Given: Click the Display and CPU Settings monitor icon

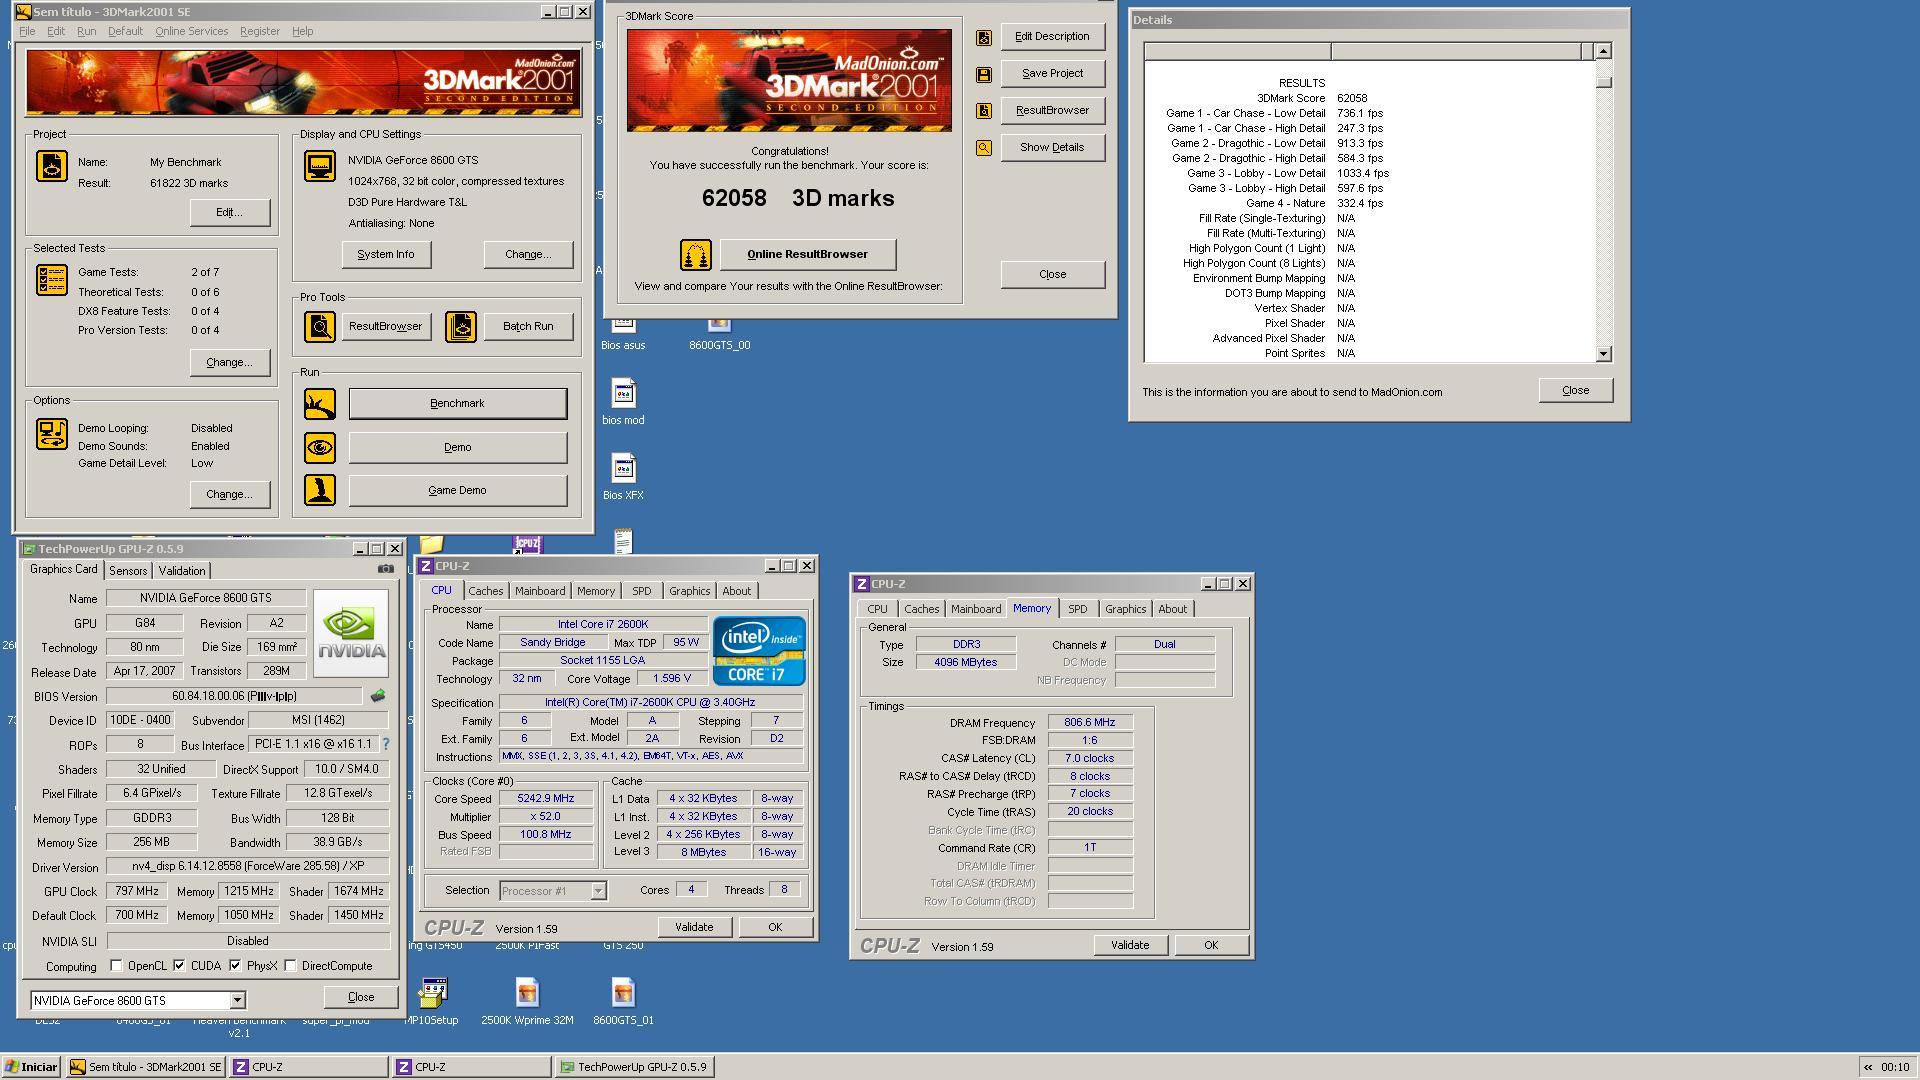Looking at the screenshot, I should tap(320, 166).
